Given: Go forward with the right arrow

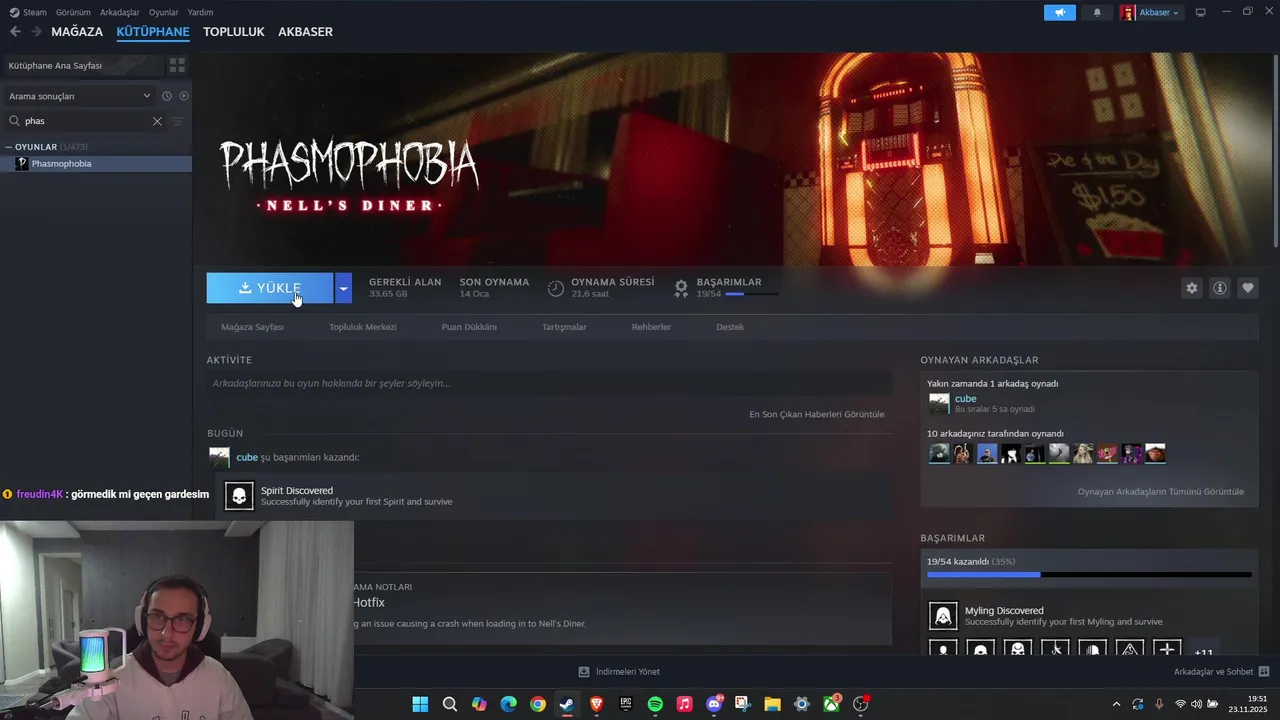Looking at the screenshot, I should point(36,31).
